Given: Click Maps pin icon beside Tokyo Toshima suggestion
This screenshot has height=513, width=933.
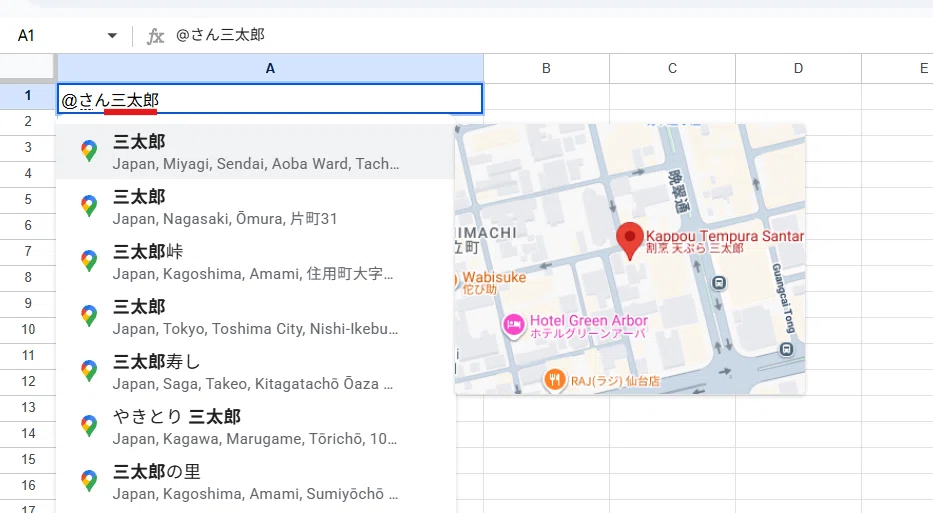Looking at the screenshot, I should click(x=89, y=316).
